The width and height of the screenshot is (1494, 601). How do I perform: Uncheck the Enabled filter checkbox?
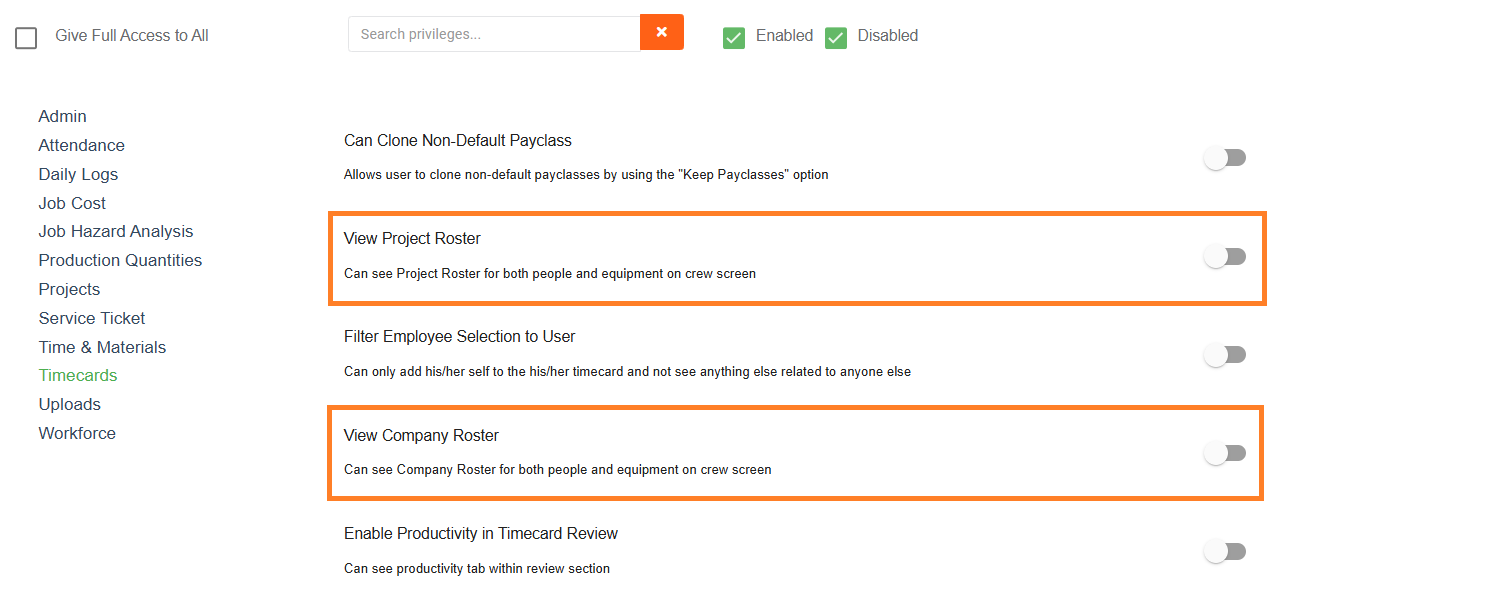click(x=734, y=37)
